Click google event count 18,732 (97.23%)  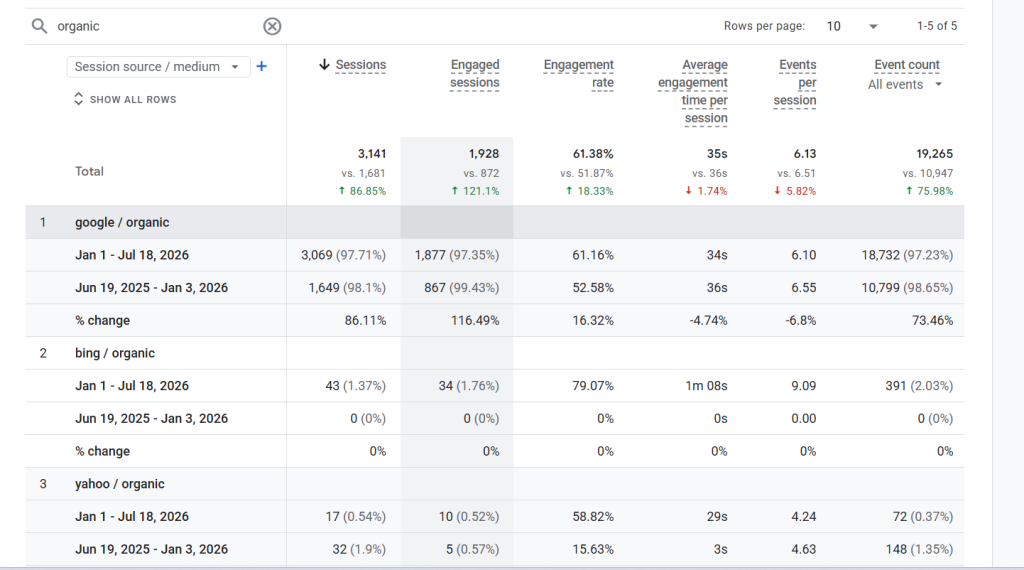click(x=907, y=255)
